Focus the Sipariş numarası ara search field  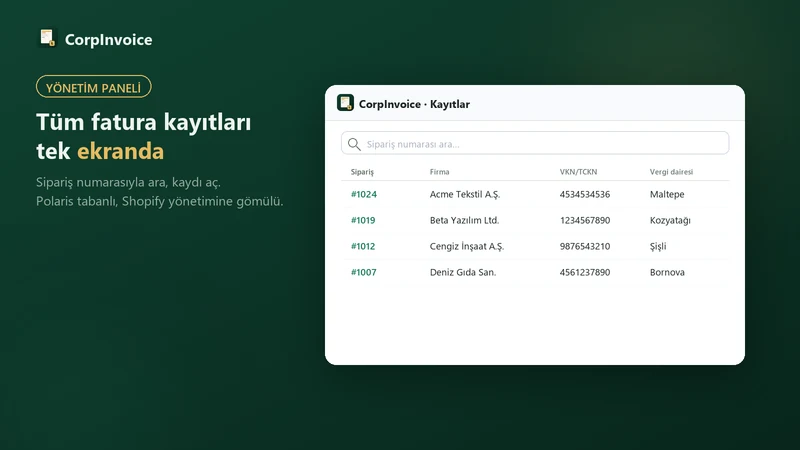pos(535,143)
